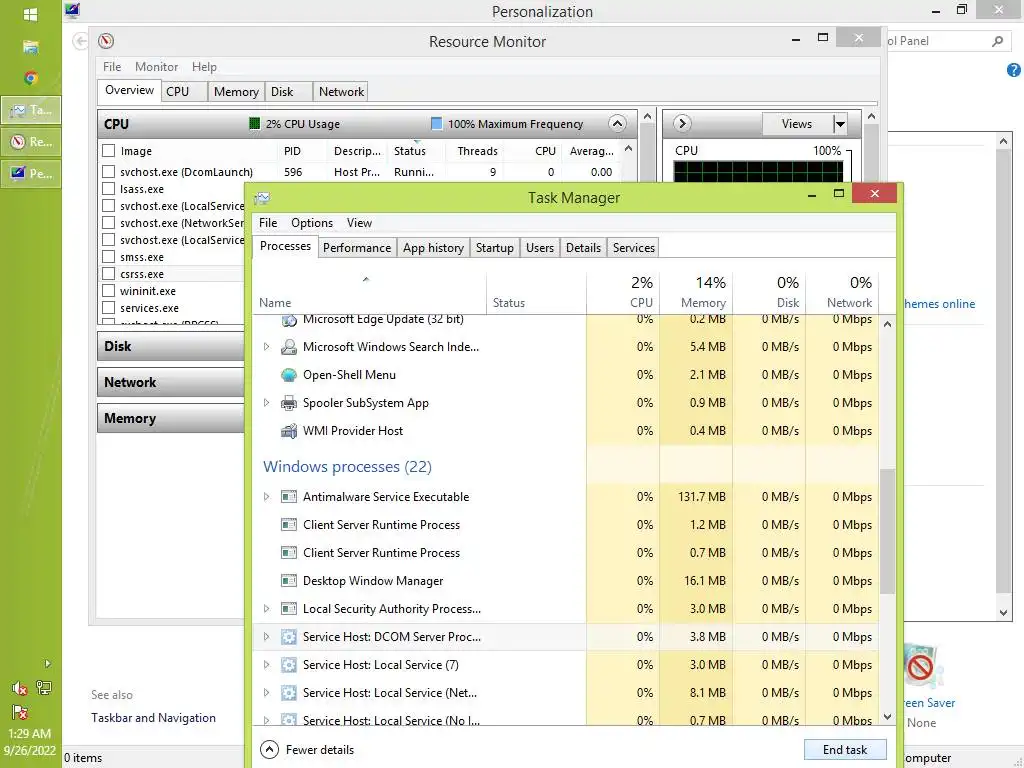This screenshot has width=1024, height=768.
Task: Click Service Host: Local Service (7) gear icon
Action: [x=289, y=665]
